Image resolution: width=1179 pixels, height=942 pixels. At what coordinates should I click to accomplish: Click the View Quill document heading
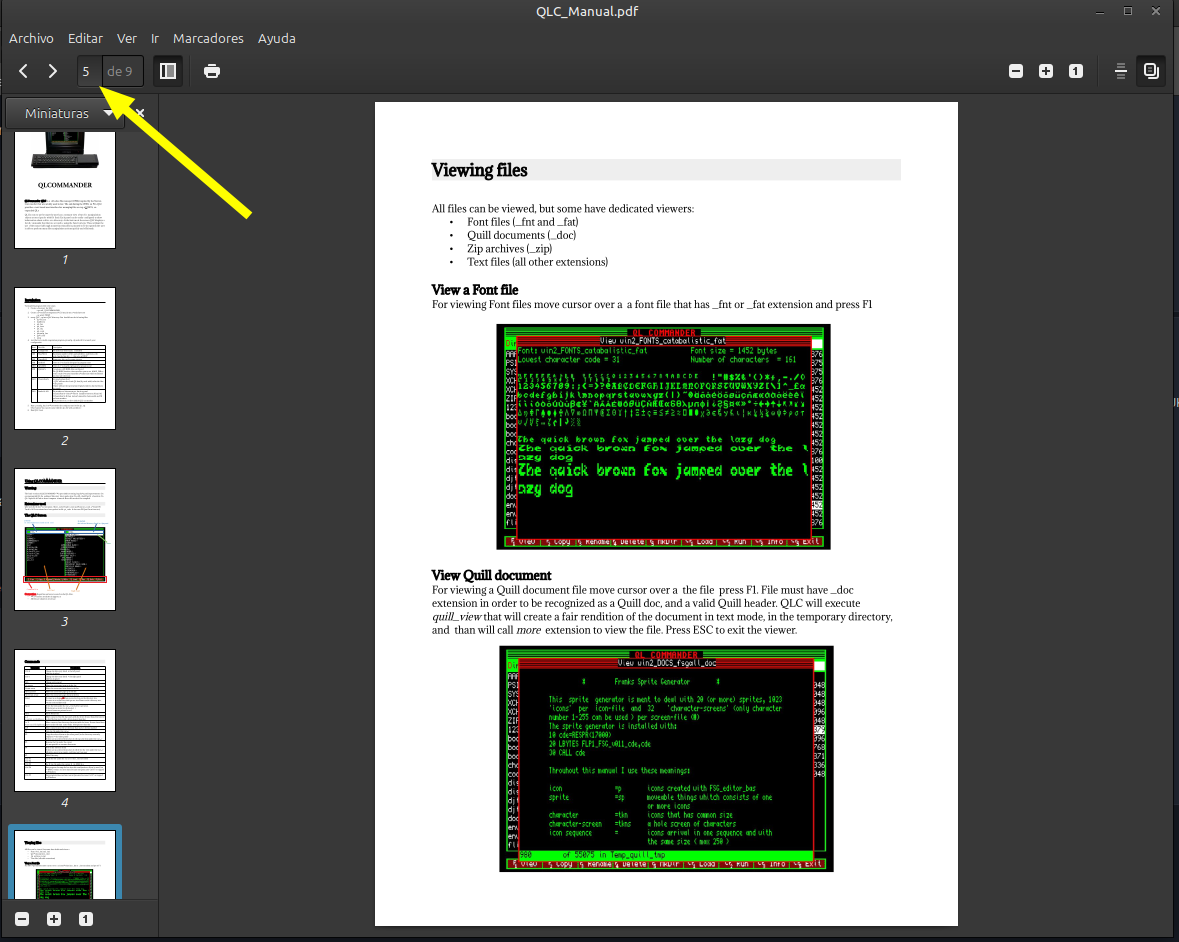coord(491,575)
